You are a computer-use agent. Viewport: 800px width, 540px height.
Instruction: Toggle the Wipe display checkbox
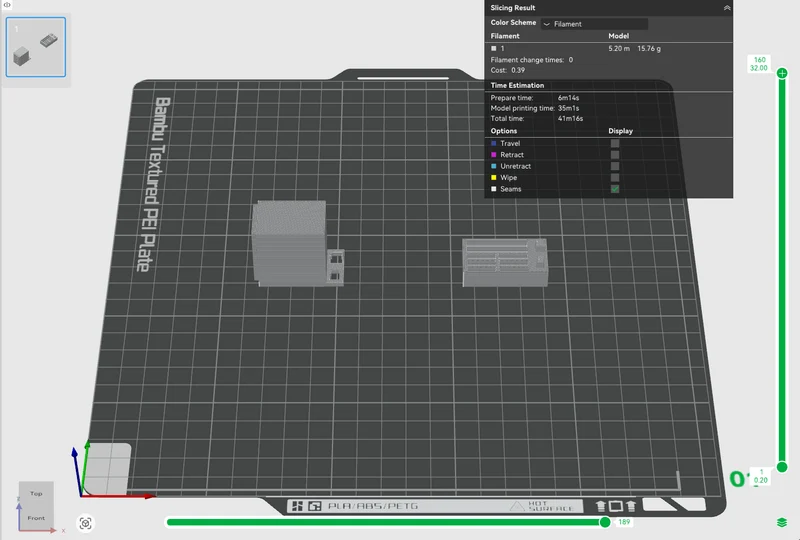click(615, 178)
